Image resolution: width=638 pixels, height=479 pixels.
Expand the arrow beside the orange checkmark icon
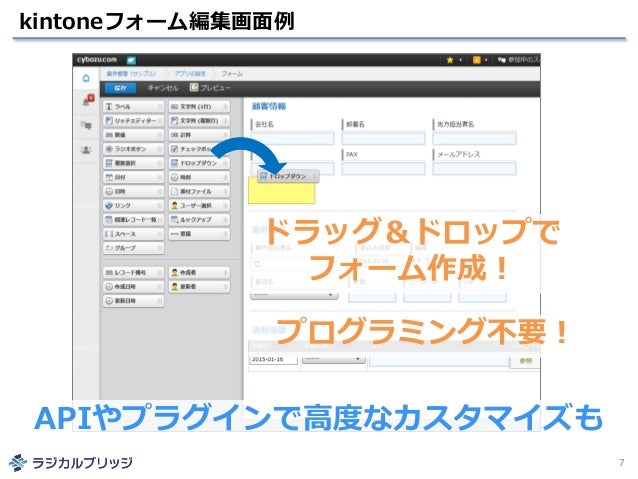tap(486, 60)
